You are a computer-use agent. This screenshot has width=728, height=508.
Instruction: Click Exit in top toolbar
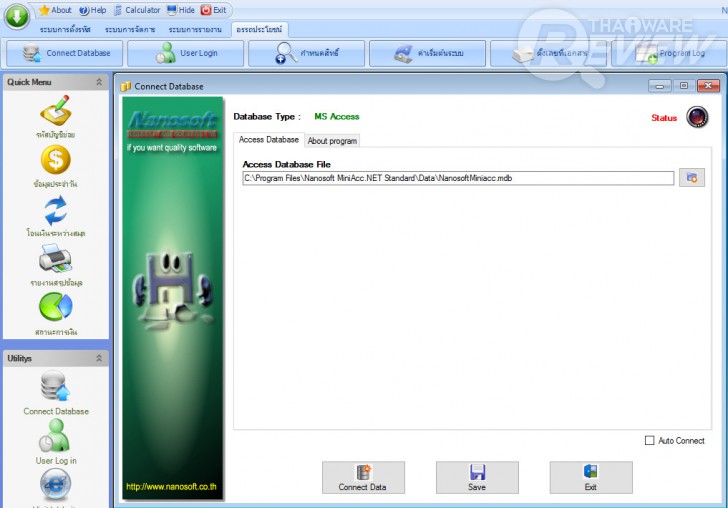click(x=214, y=10)
